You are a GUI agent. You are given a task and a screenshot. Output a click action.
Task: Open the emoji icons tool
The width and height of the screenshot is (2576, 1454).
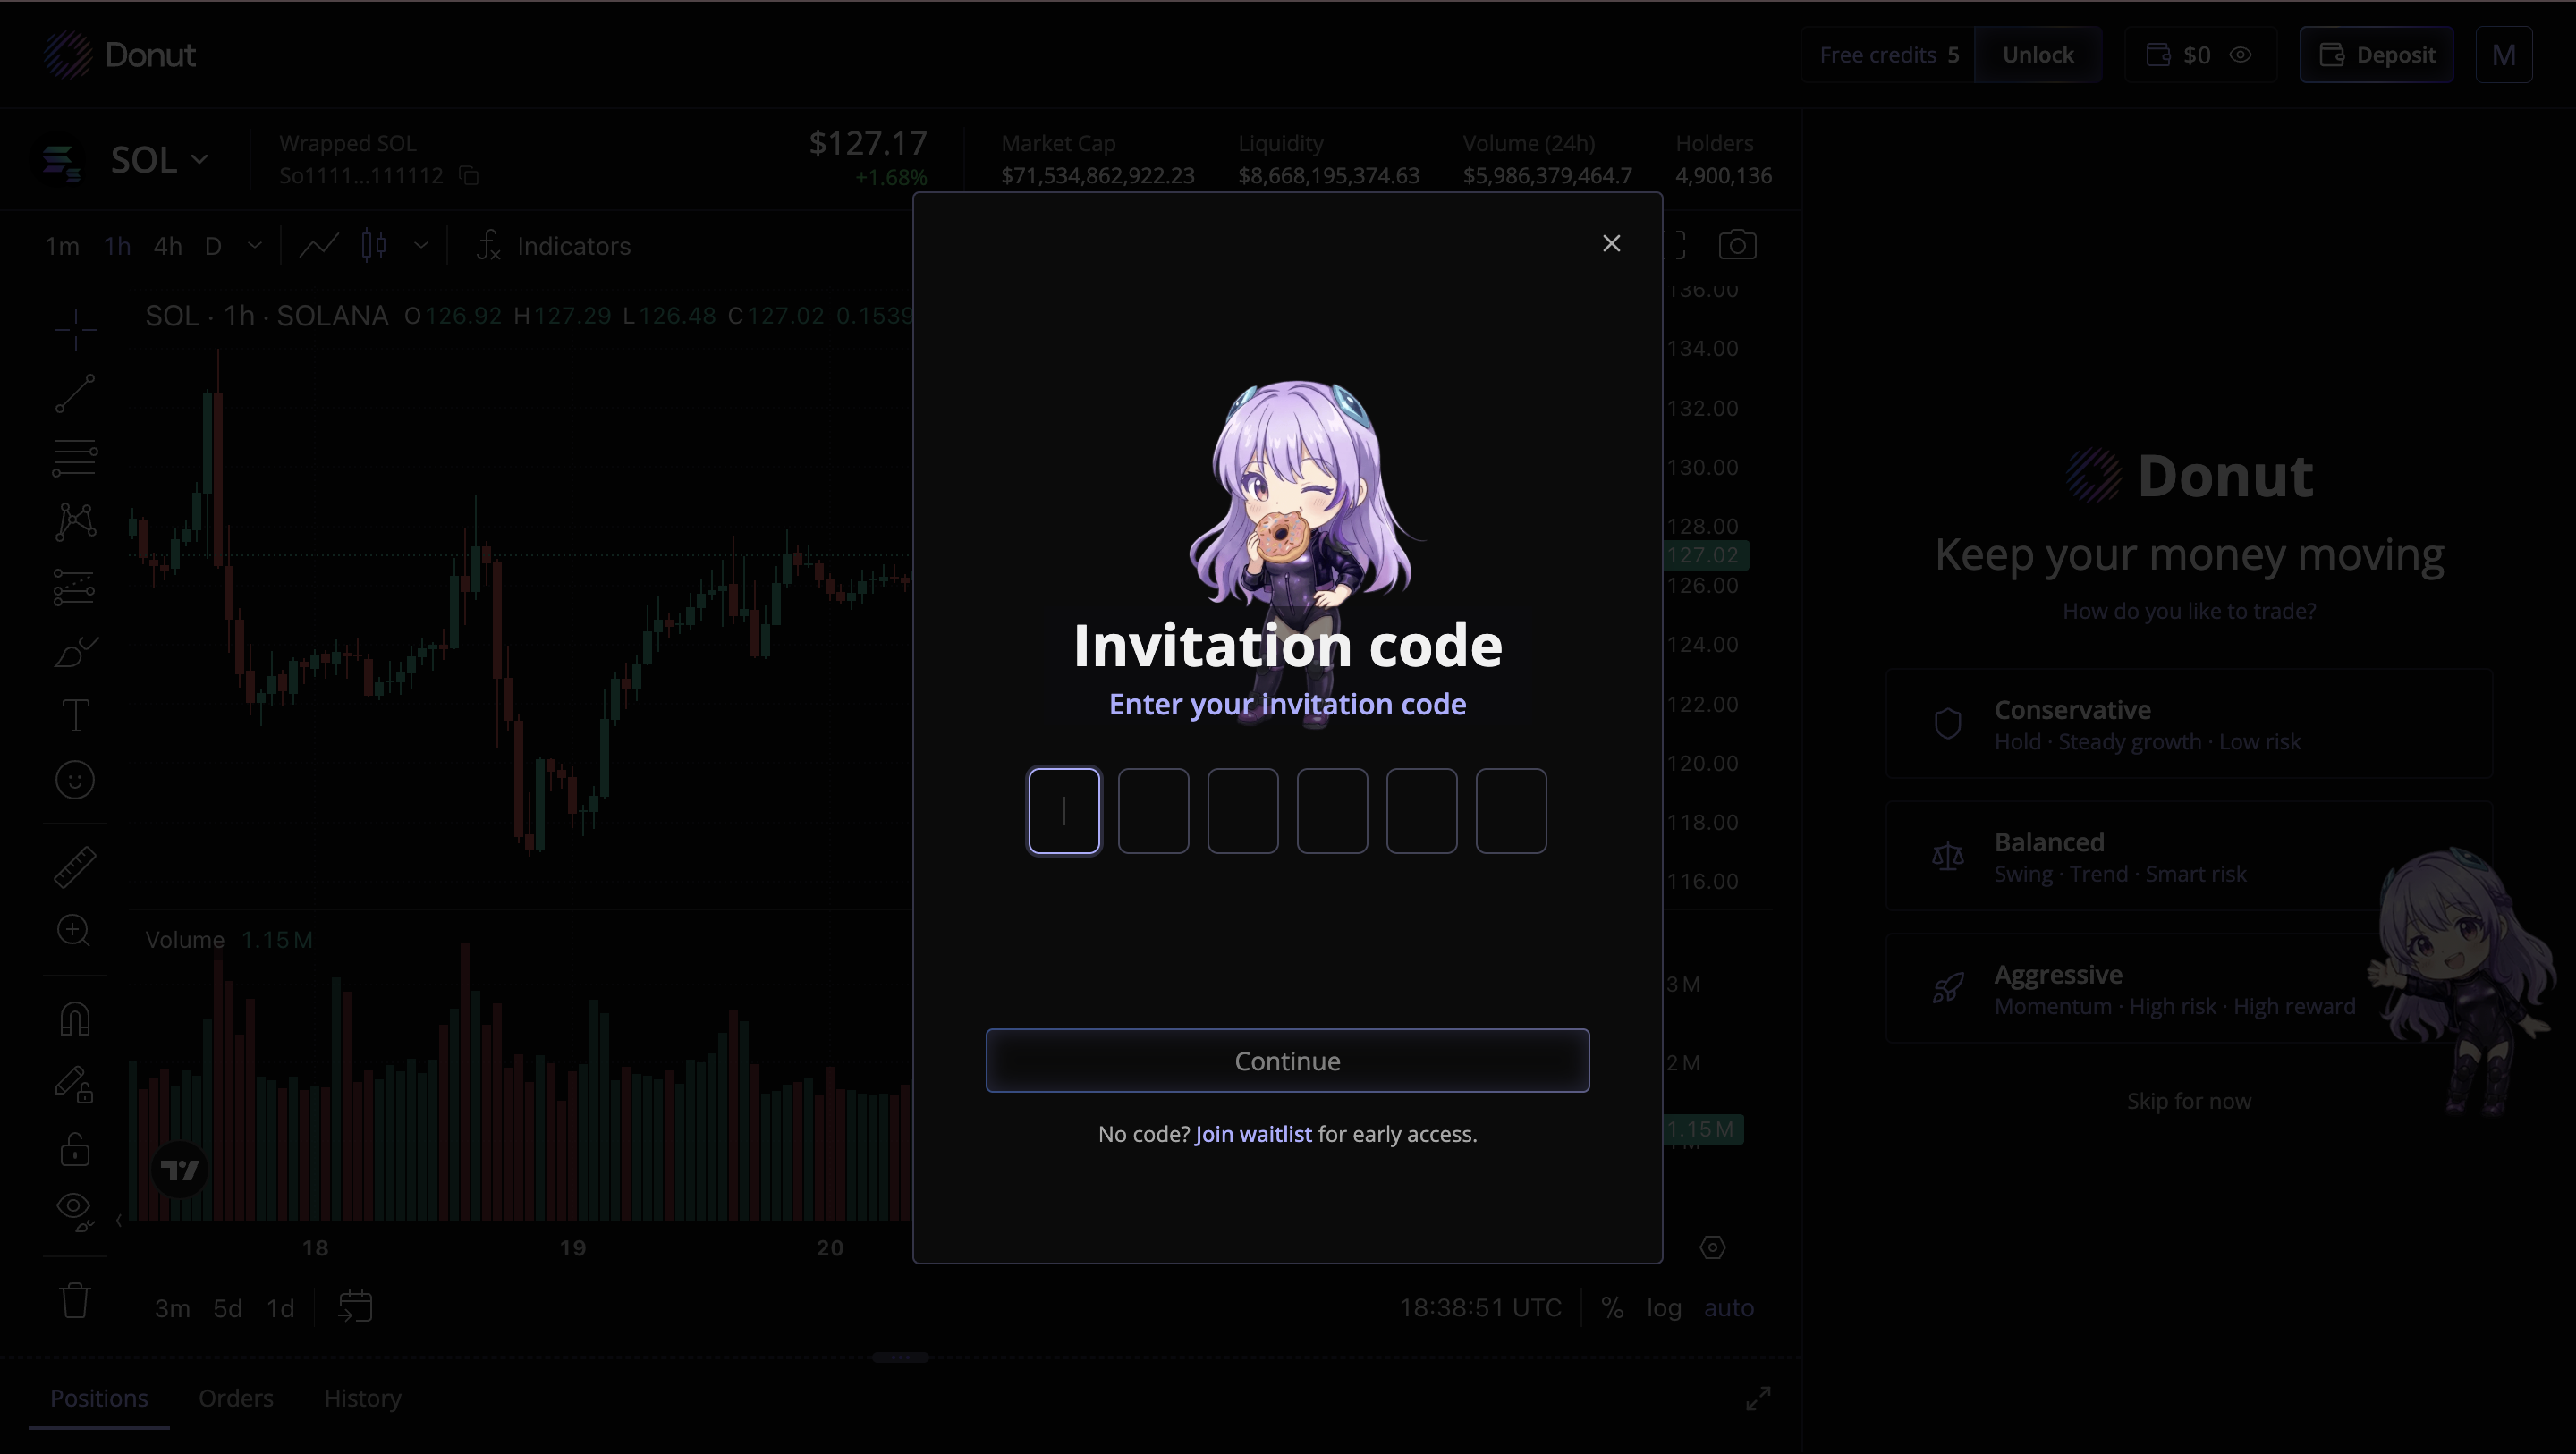(x=75, y=780)
